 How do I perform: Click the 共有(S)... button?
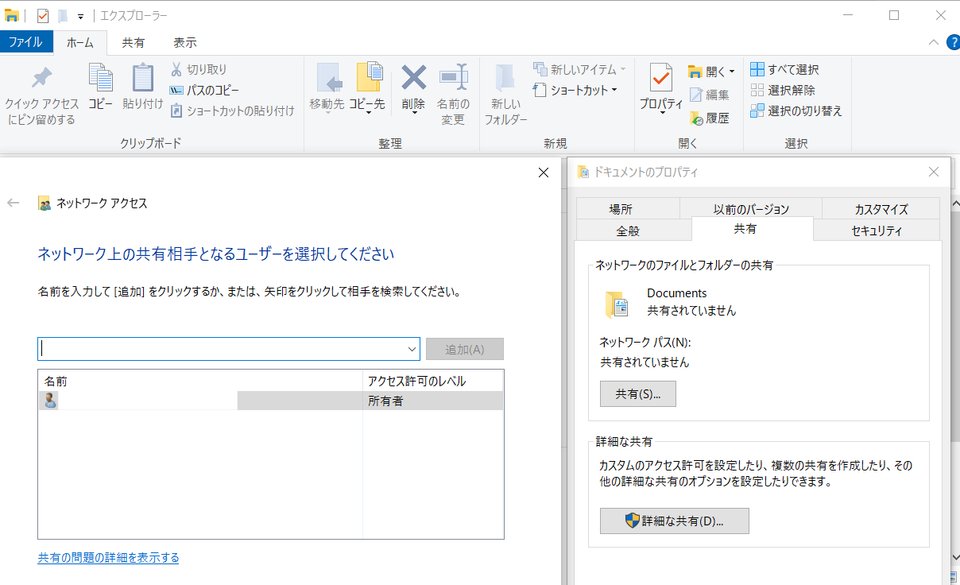(638, 393)
